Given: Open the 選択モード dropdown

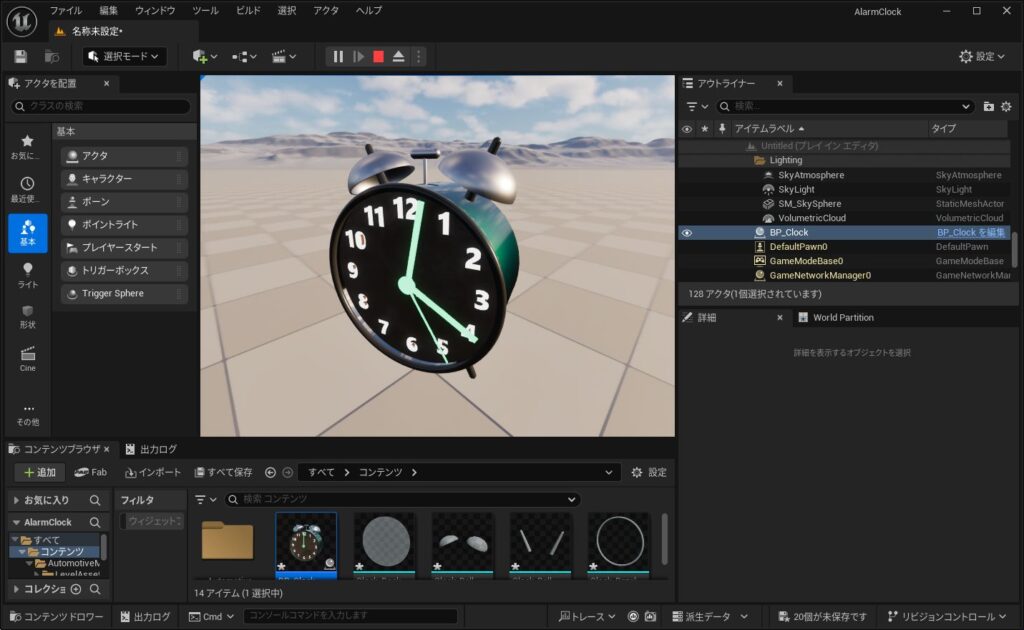Looking at the screenshot, I should tap(125, 57).
